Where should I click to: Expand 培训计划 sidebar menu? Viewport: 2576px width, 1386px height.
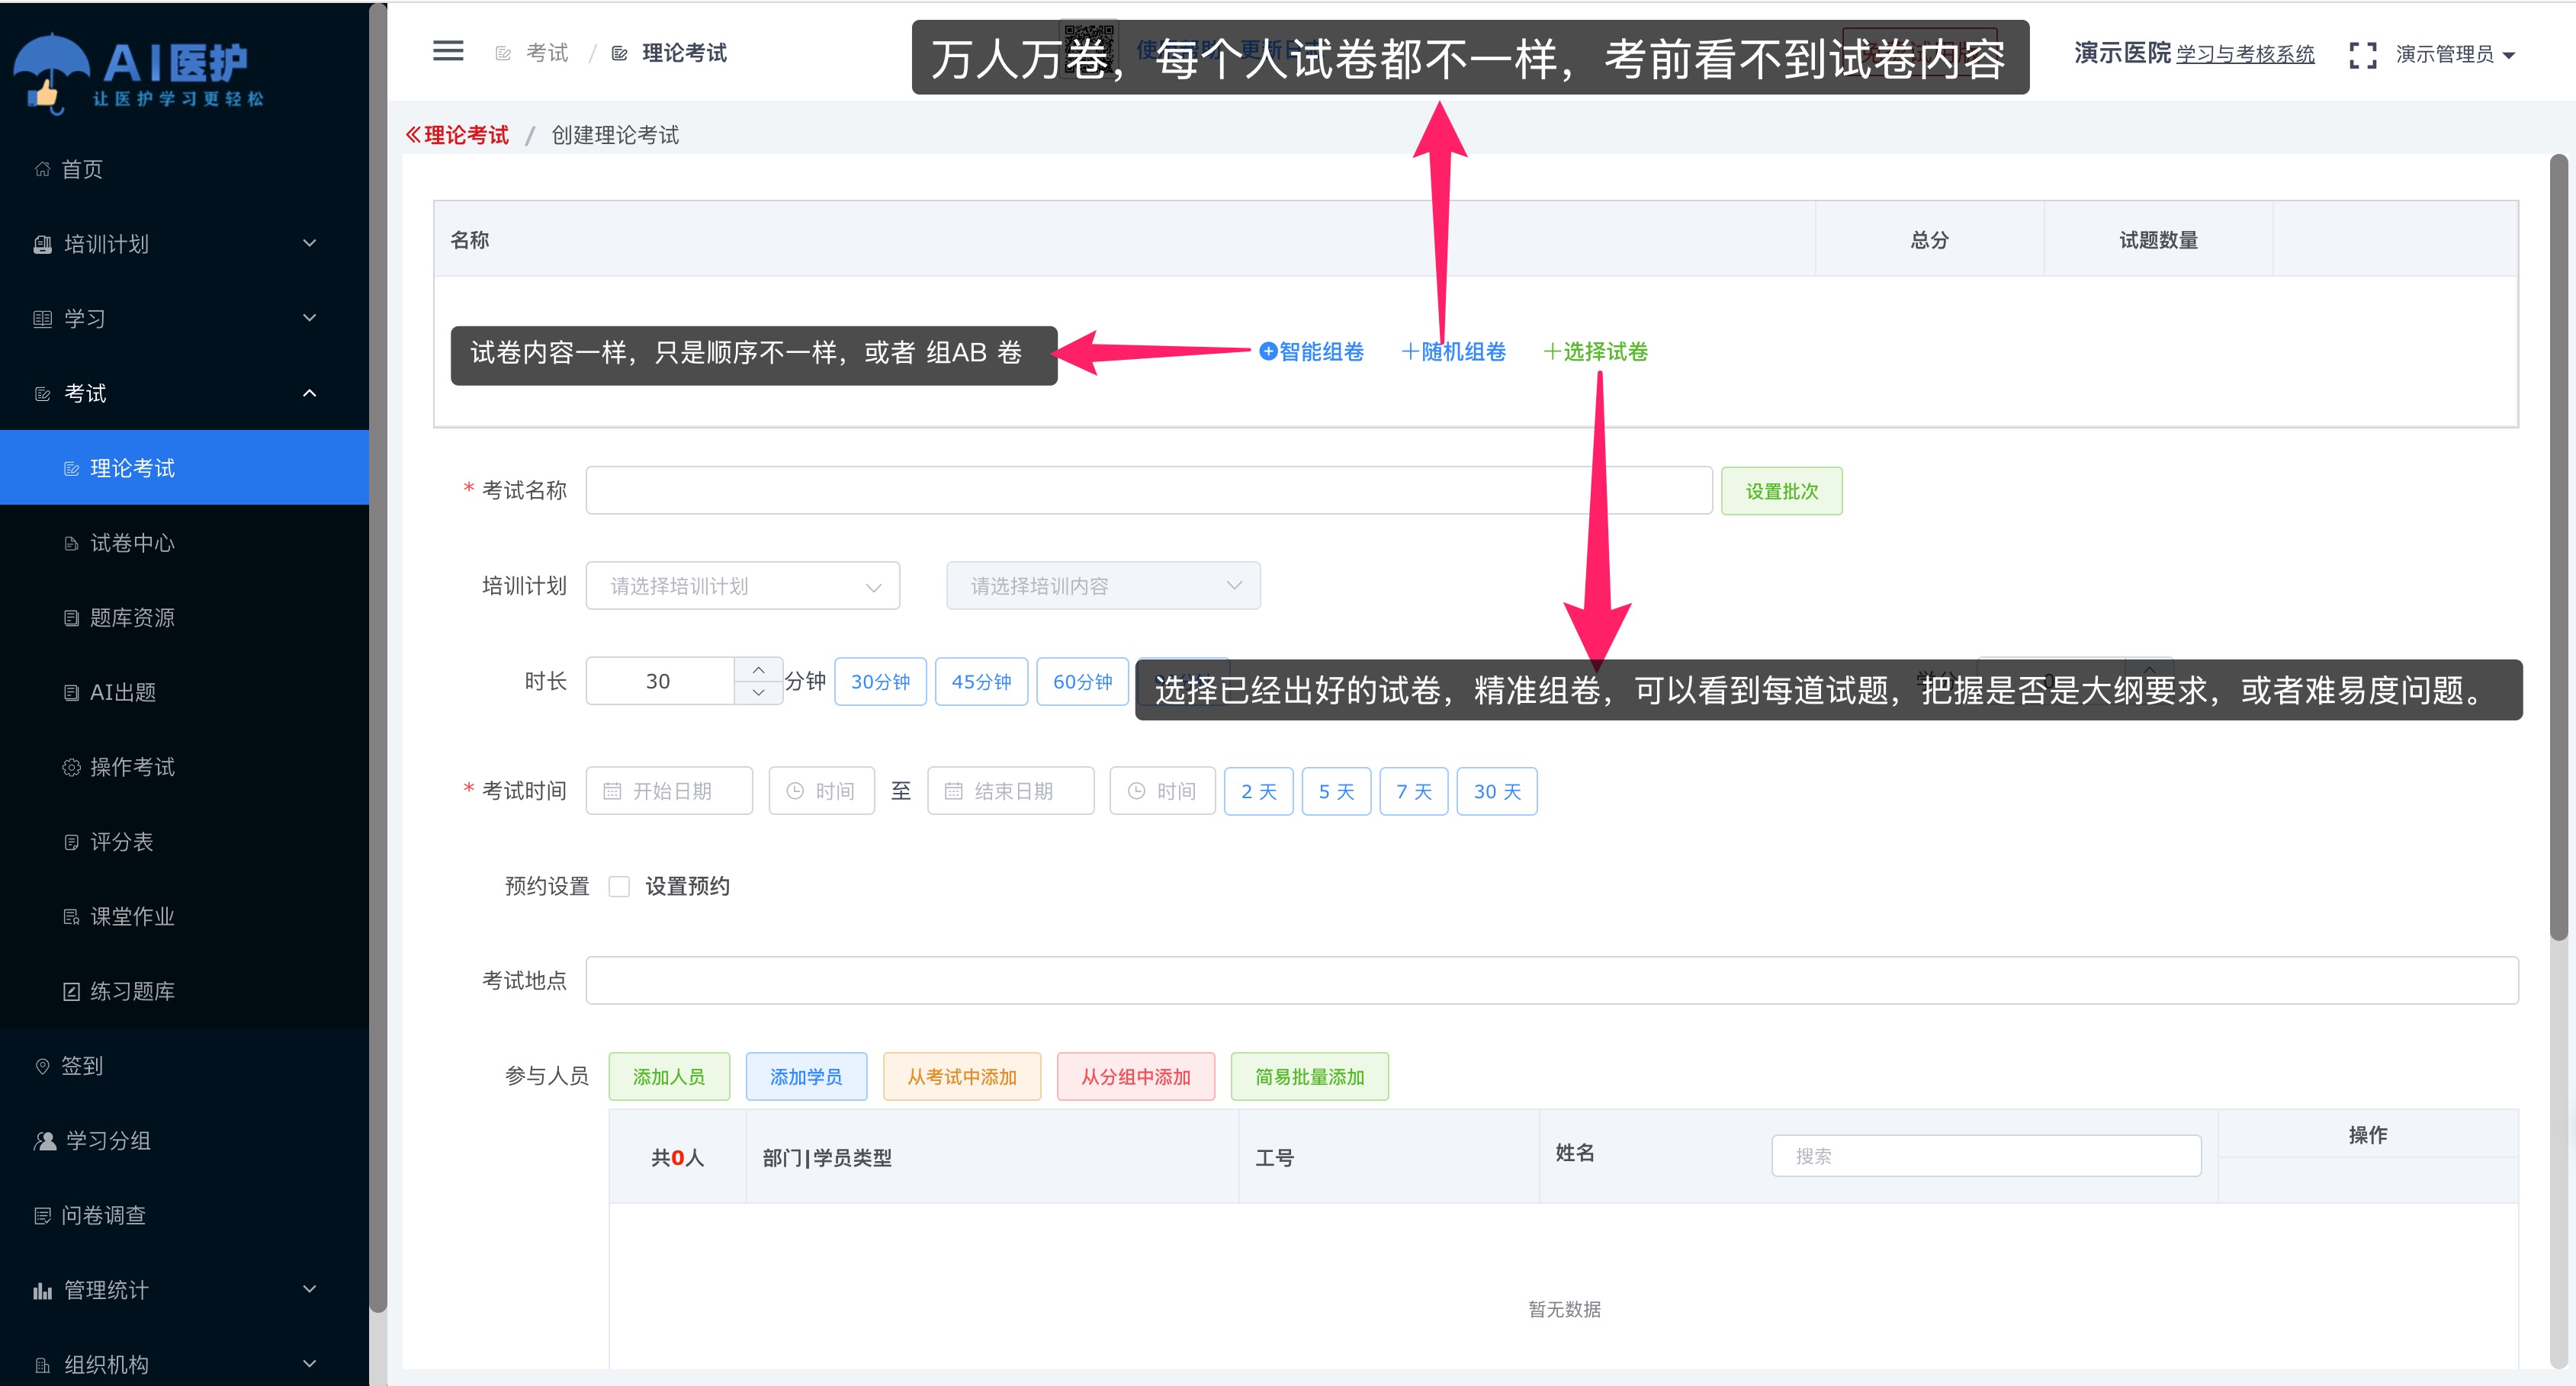pos(185,244)
